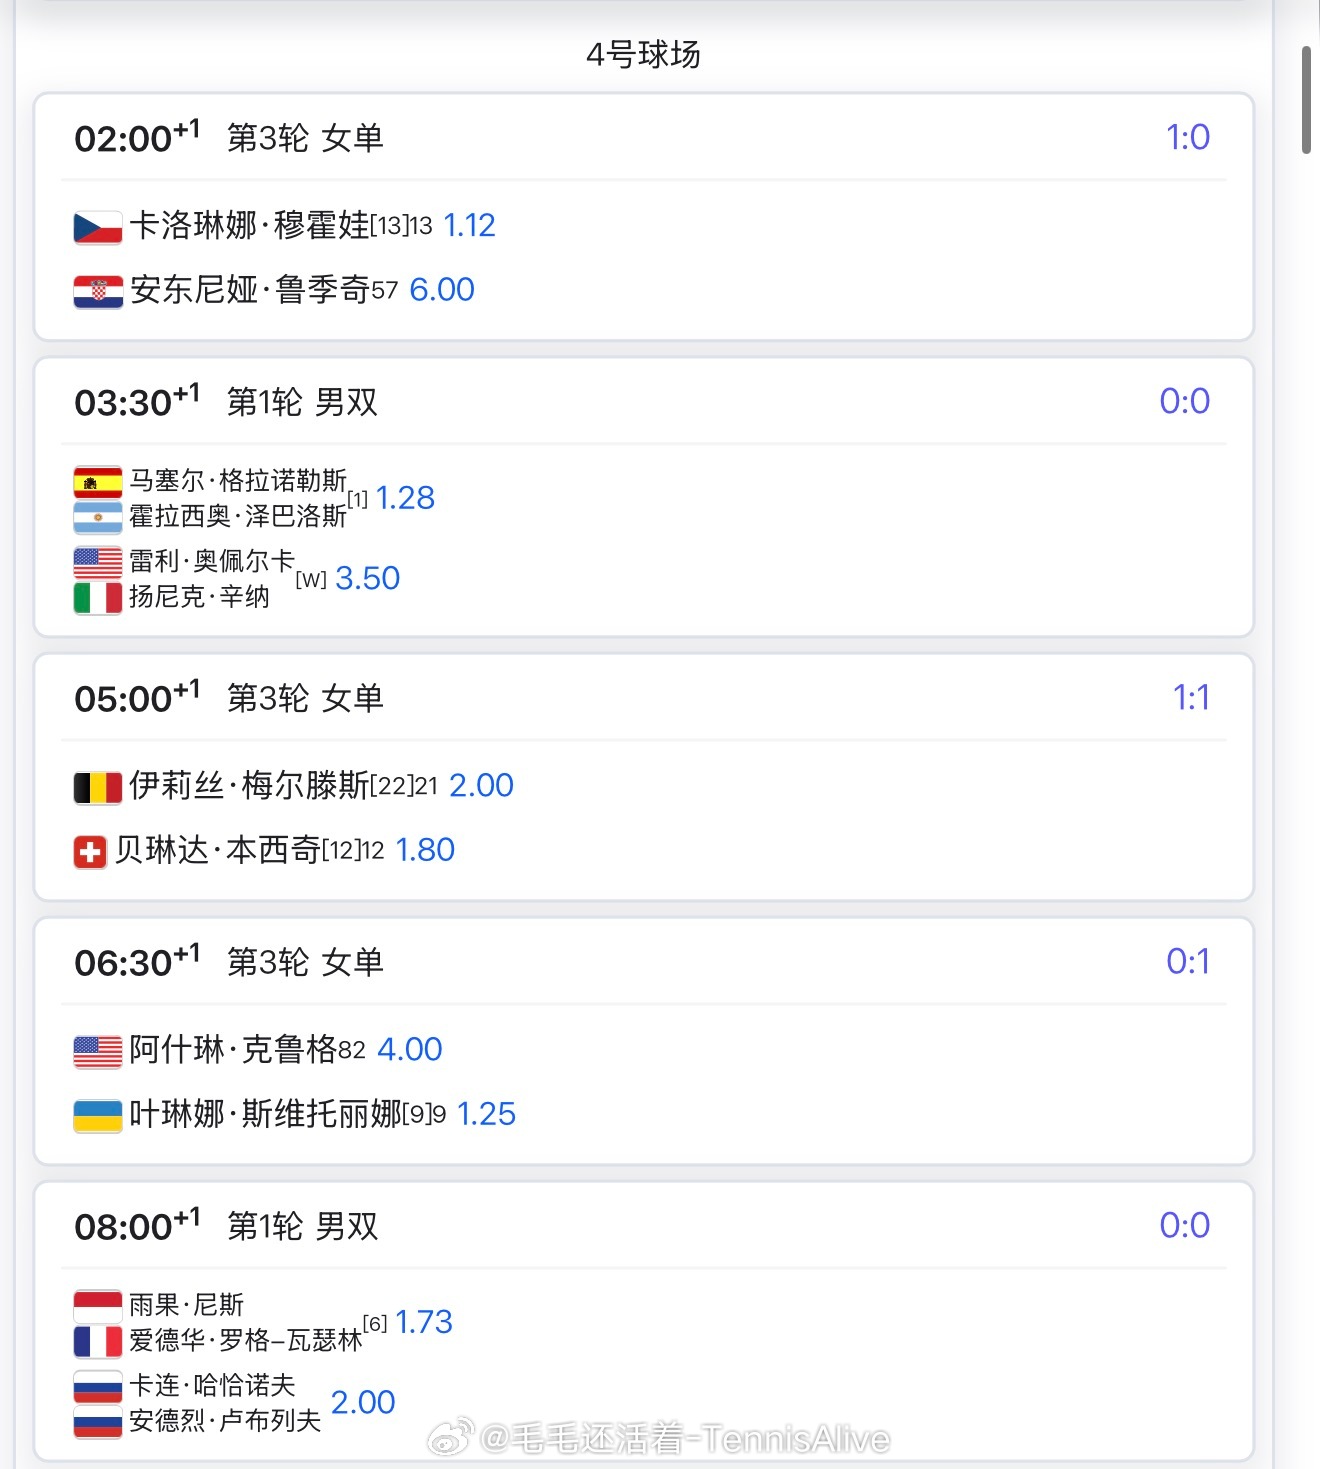This screenshot has width=1320, height=1469.
Task: Click the Argentine flag beside 霍拉西奥·泽巴洛斯
Action: tap(98, 517)
